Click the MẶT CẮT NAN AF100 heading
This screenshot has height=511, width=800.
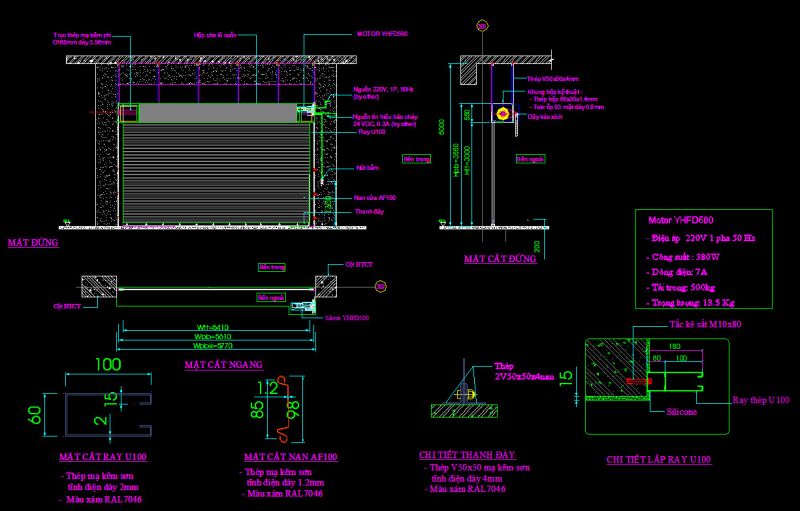coord(291,457)
